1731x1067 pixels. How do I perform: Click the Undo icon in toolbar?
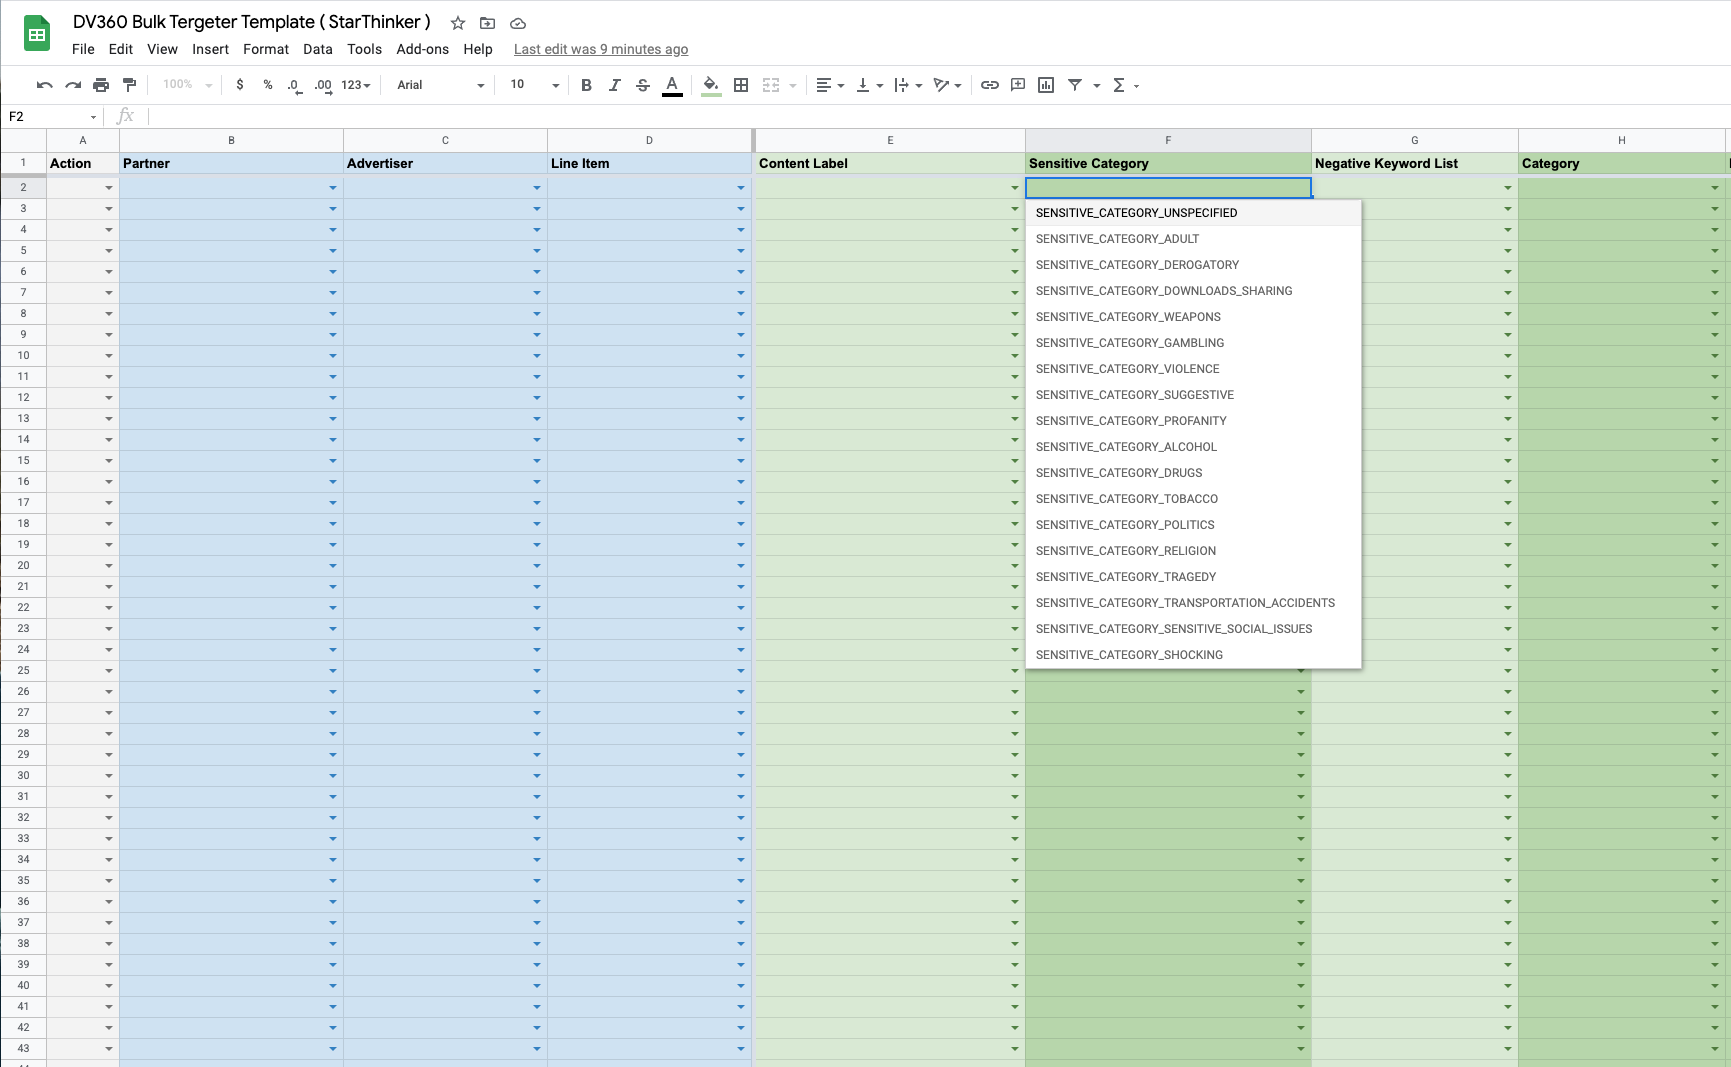point(44,85)
